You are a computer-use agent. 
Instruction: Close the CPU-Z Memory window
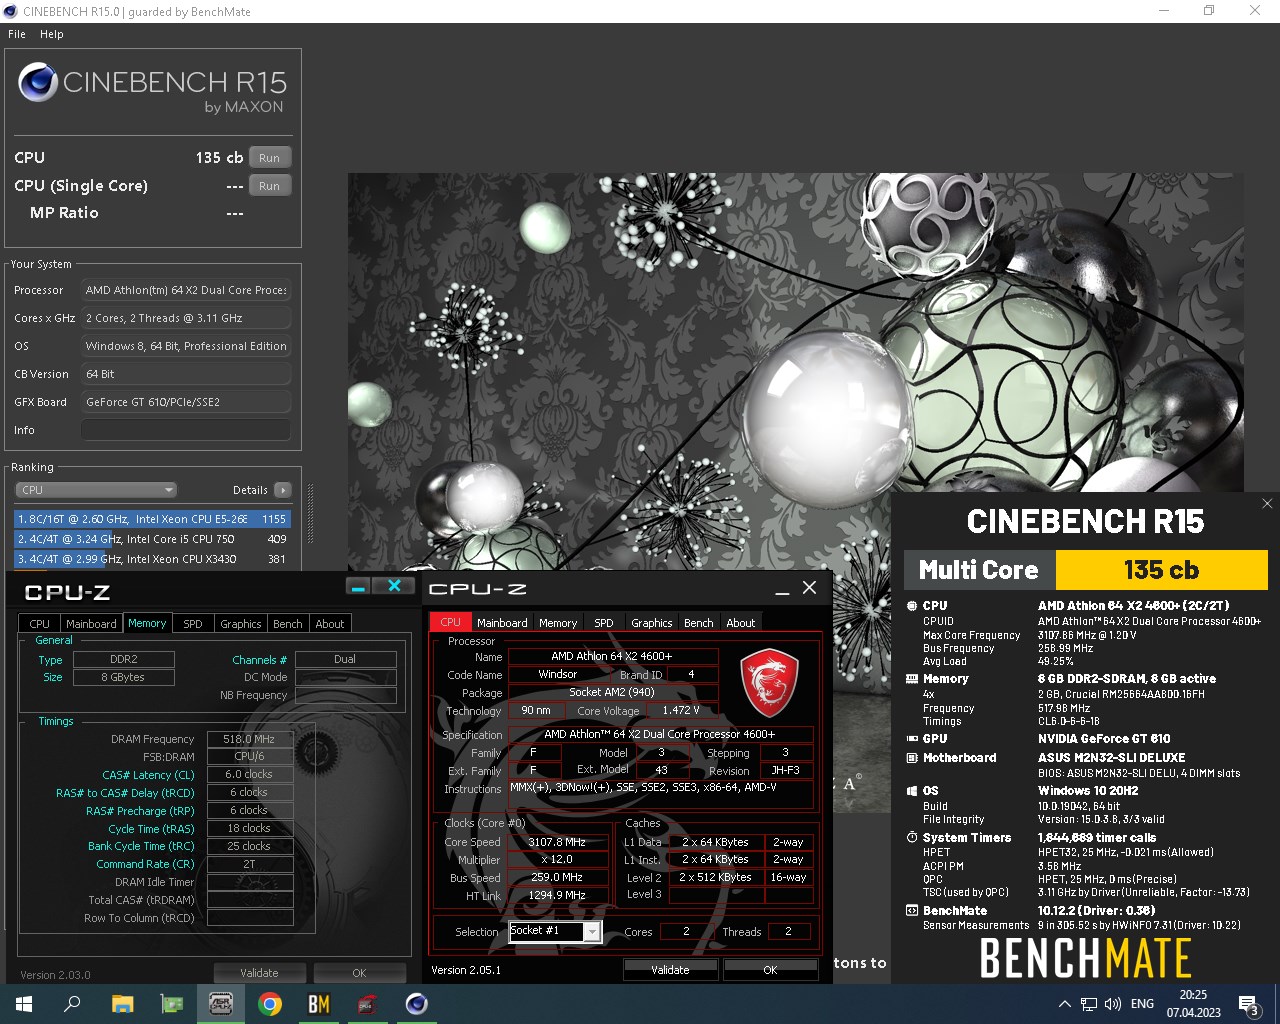394,586
